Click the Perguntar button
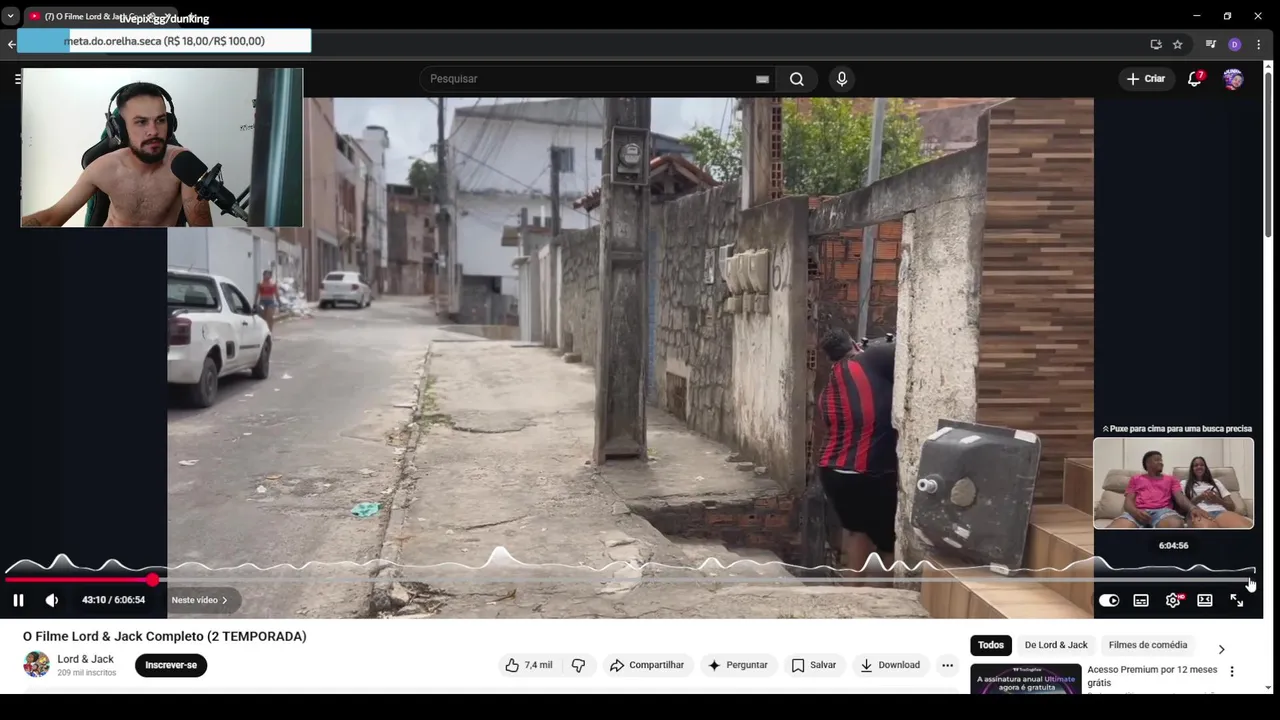This screenshot has width=1280, height=720. (x=738, y=665)
